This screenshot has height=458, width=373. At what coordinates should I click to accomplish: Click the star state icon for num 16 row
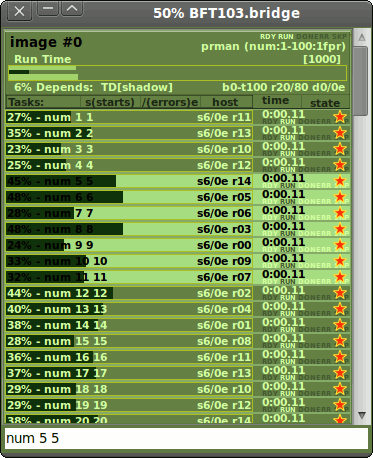tap(340, 357)
